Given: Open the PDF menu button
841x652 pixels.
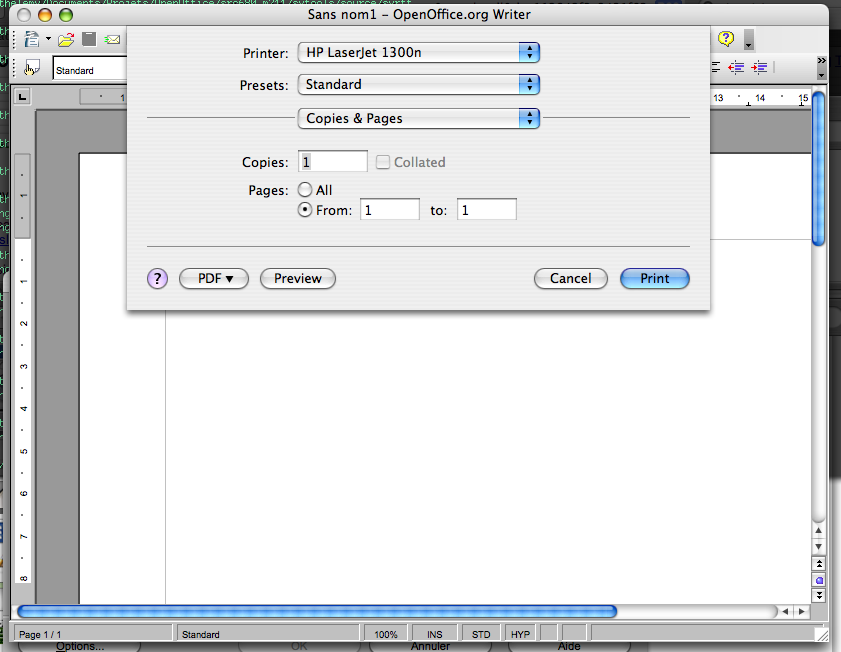Looking at the screenshot, I should (214, 279).
